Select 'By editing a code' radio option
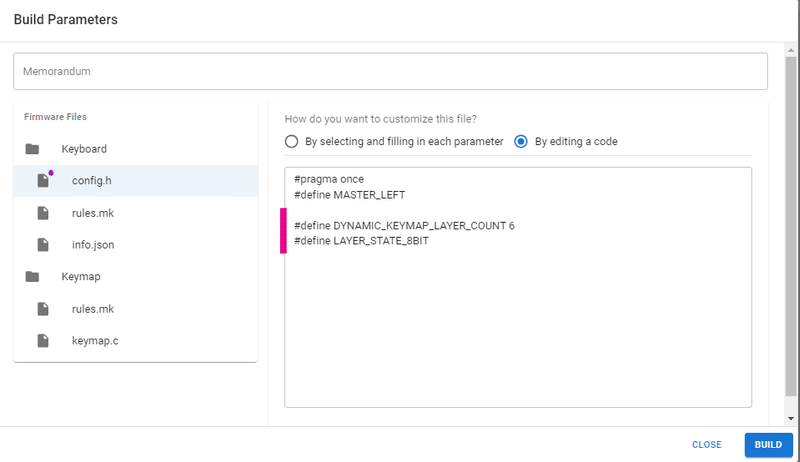This screenshot has width=800, height=462. (521, 141)
